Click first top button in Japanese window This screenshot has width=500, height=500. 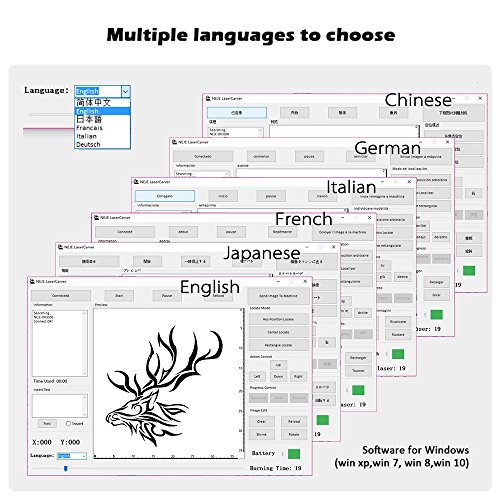coord(89,261)
